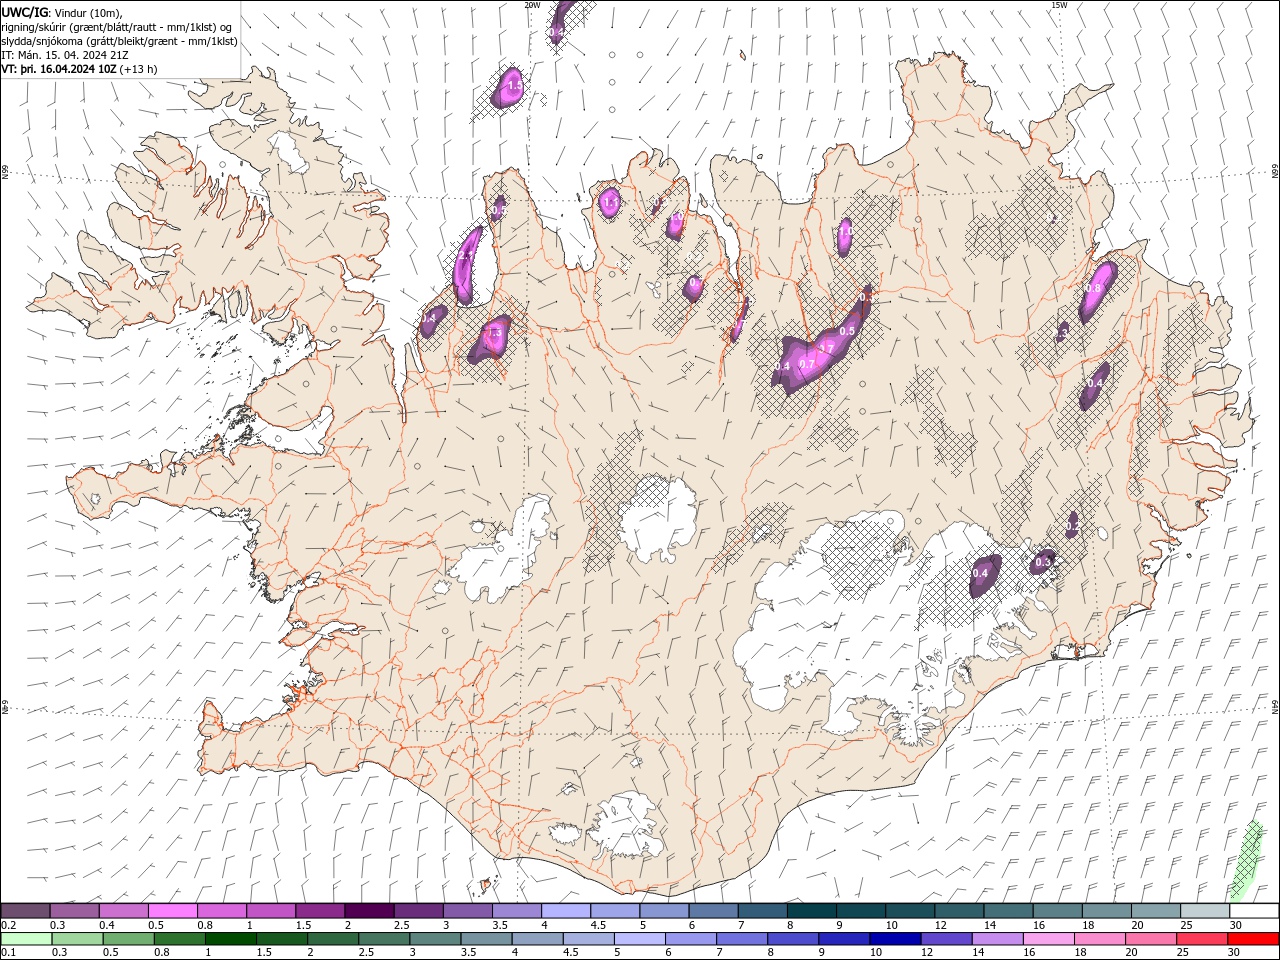Click the darkest green 1 swatch in lower legend

(230, 938)
